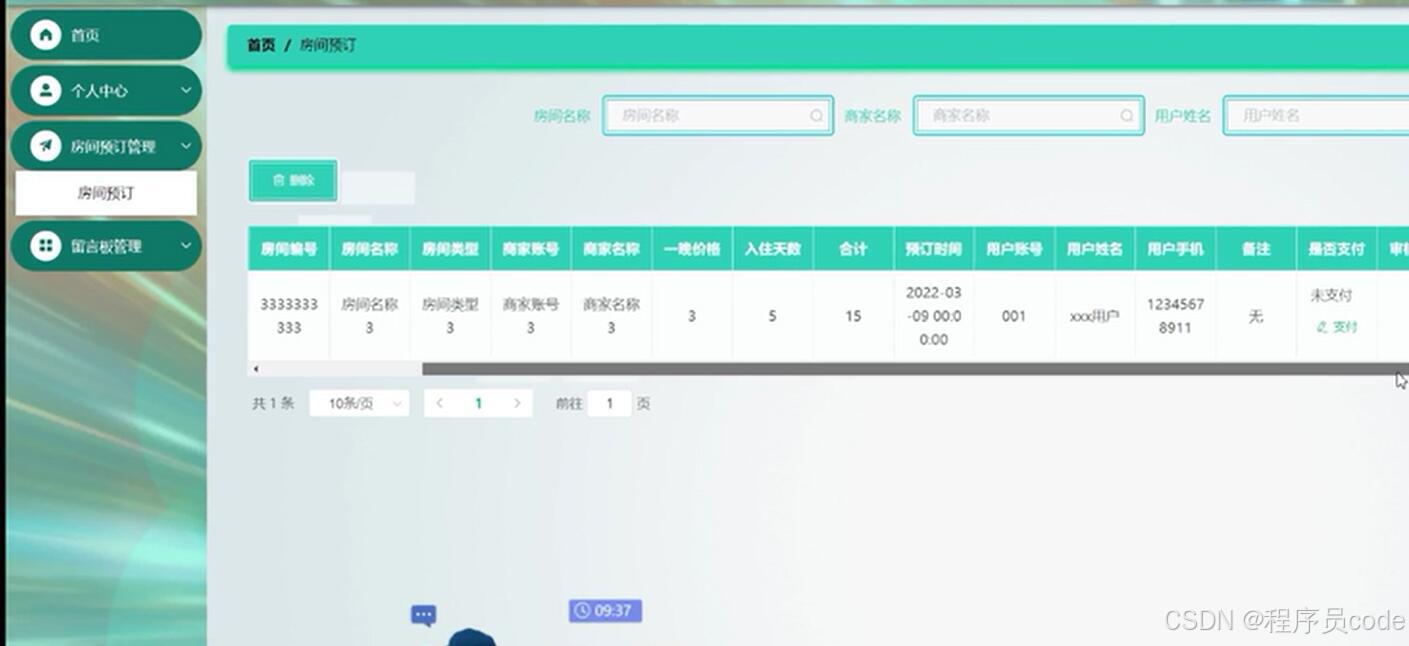Open the 10条/页 page-size dropdown
This screenshot has width=1409, height=646.
pos(358,402)
